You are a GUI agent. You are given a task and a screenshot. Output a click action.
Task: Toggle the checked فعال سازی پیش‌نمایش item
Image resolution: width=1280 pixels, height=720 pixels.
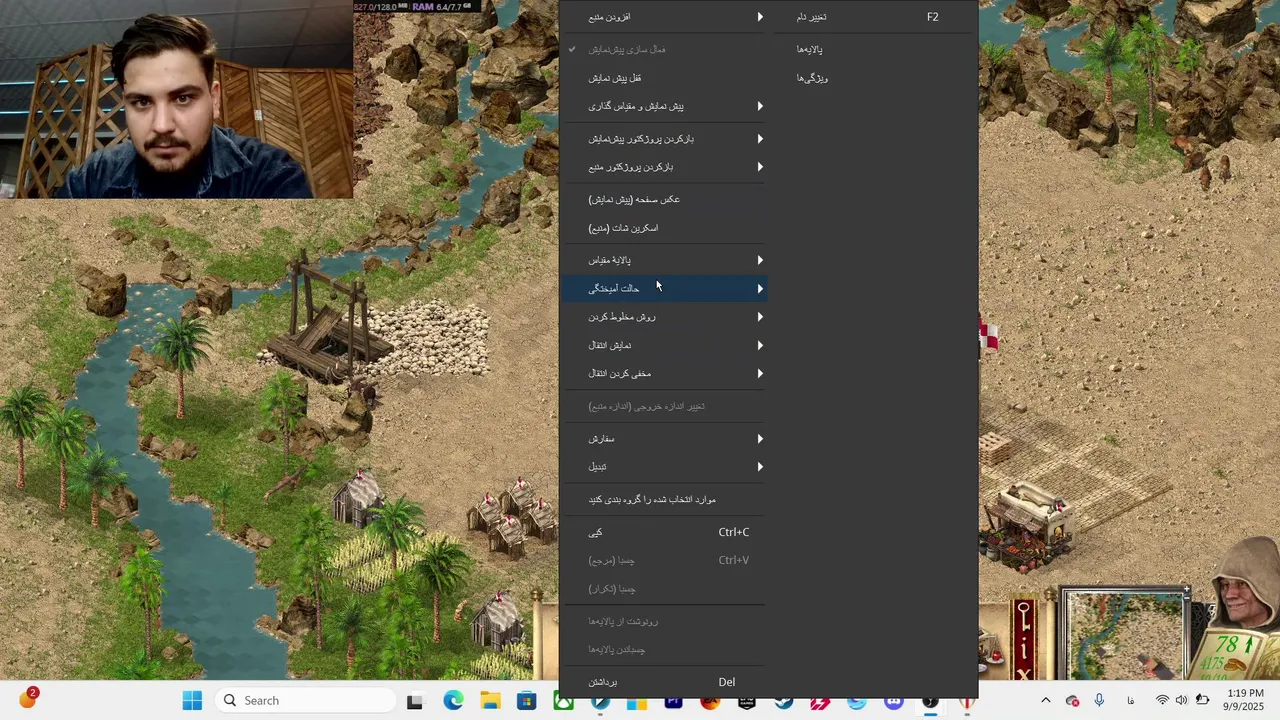coord(665,49)
